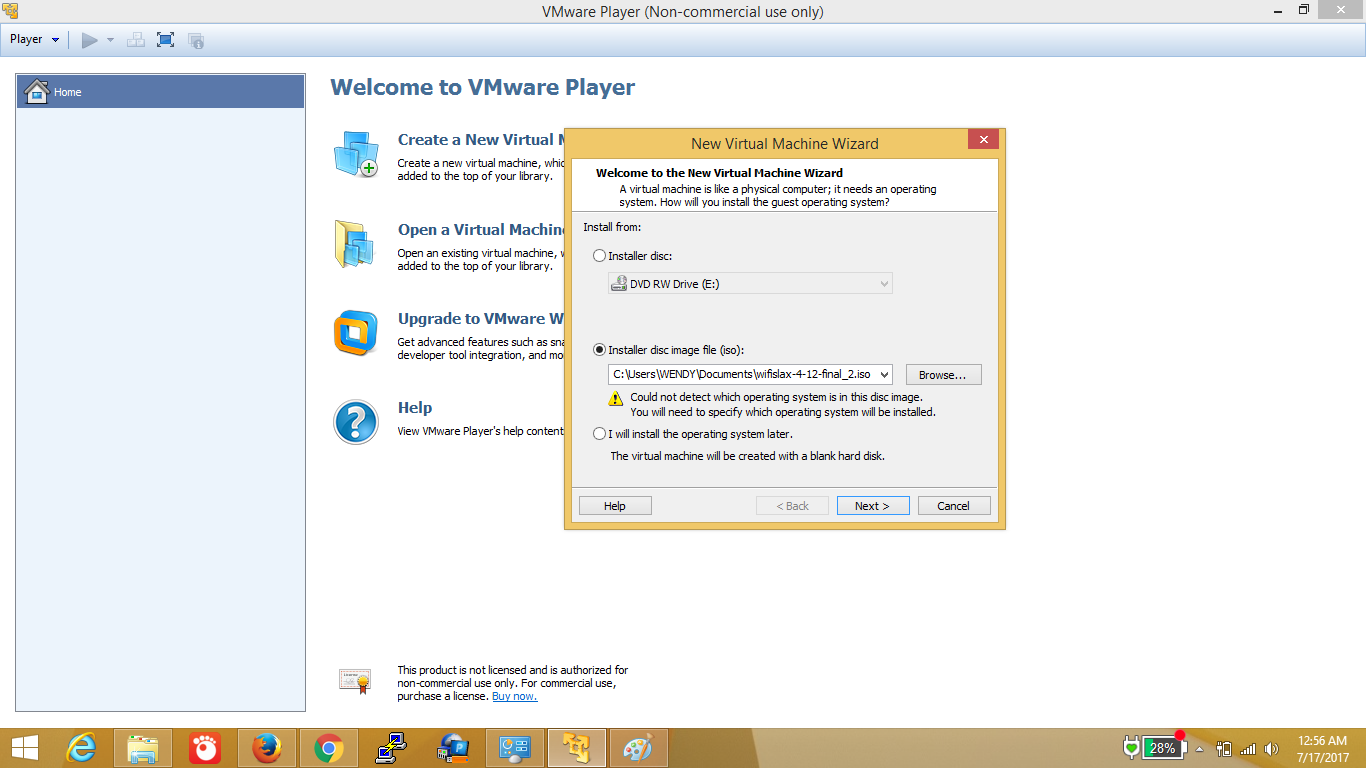Screen dimensions: 1366x768
Task: Click the yellow warning triangle icon
Action: (616, 399)
